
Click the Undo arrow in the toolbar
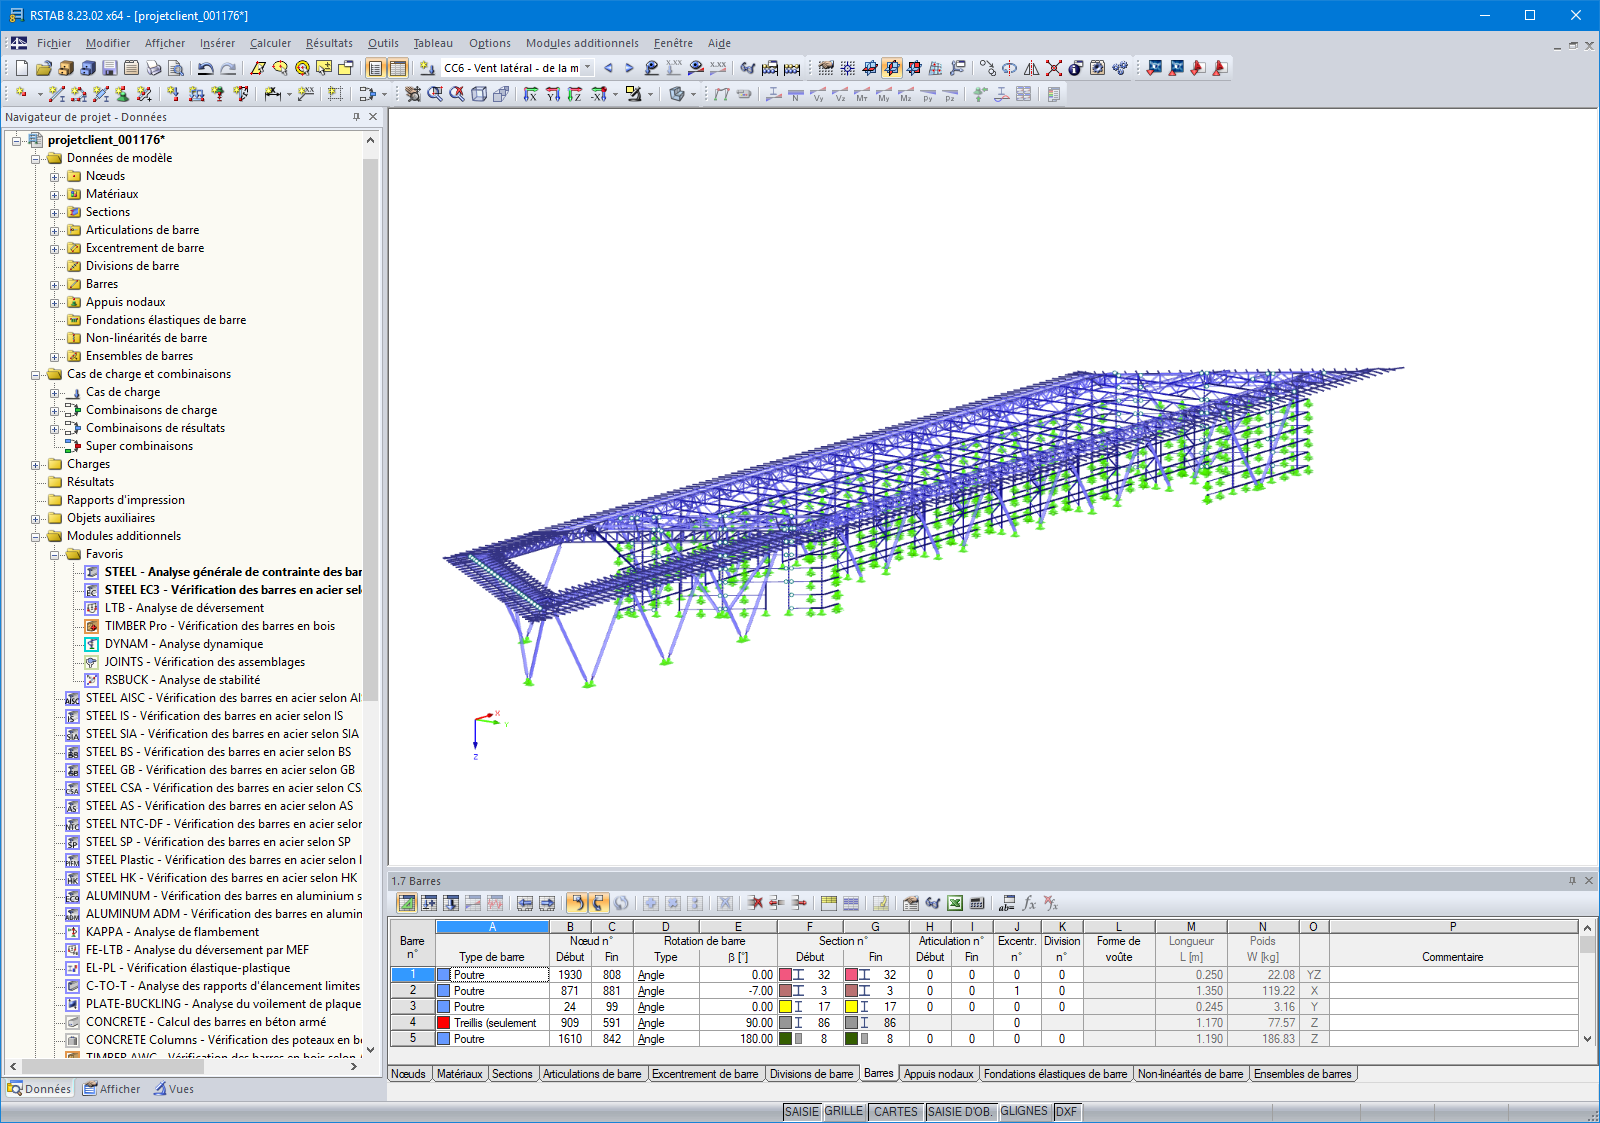click(205, 68)
